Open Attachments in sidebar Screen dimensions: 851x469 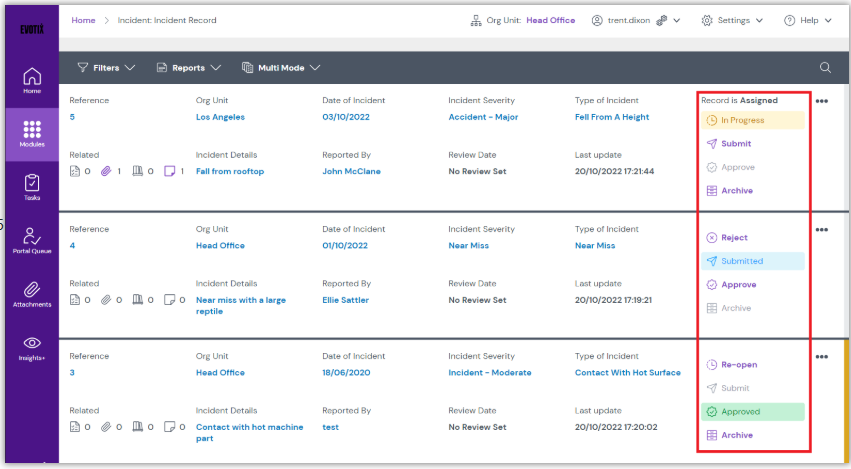(x=32, y=293)
